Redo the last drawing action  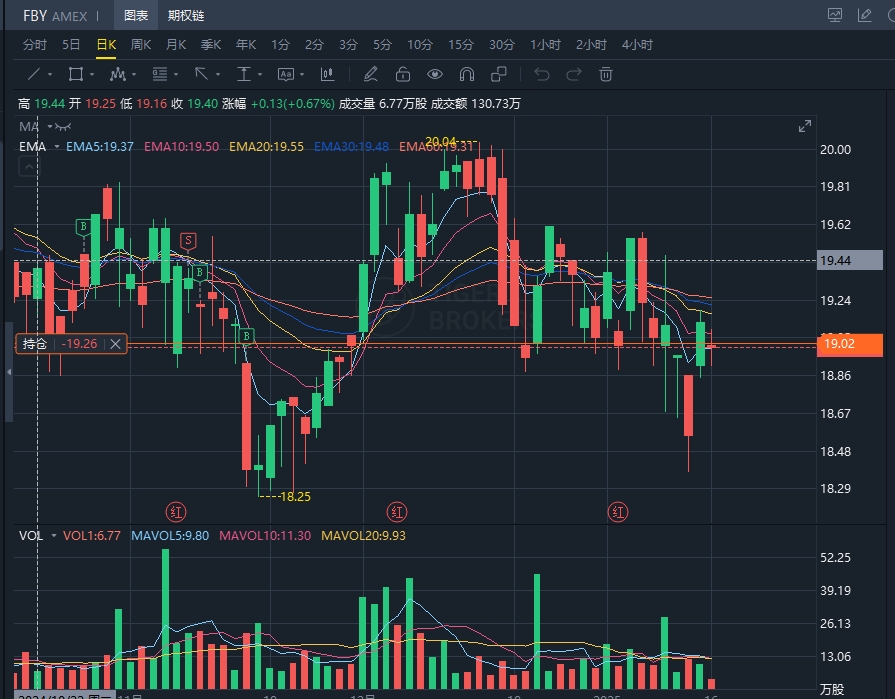point(574,74)
